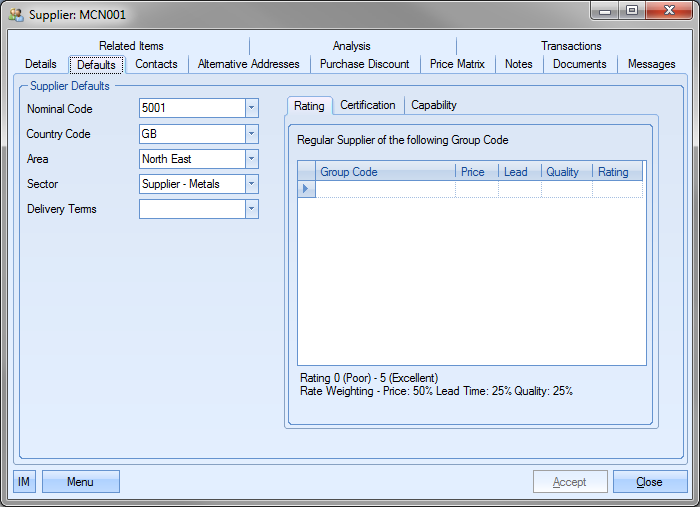Switch to the Certification tab
Screen dimensions: 700x507
(367, 105)
